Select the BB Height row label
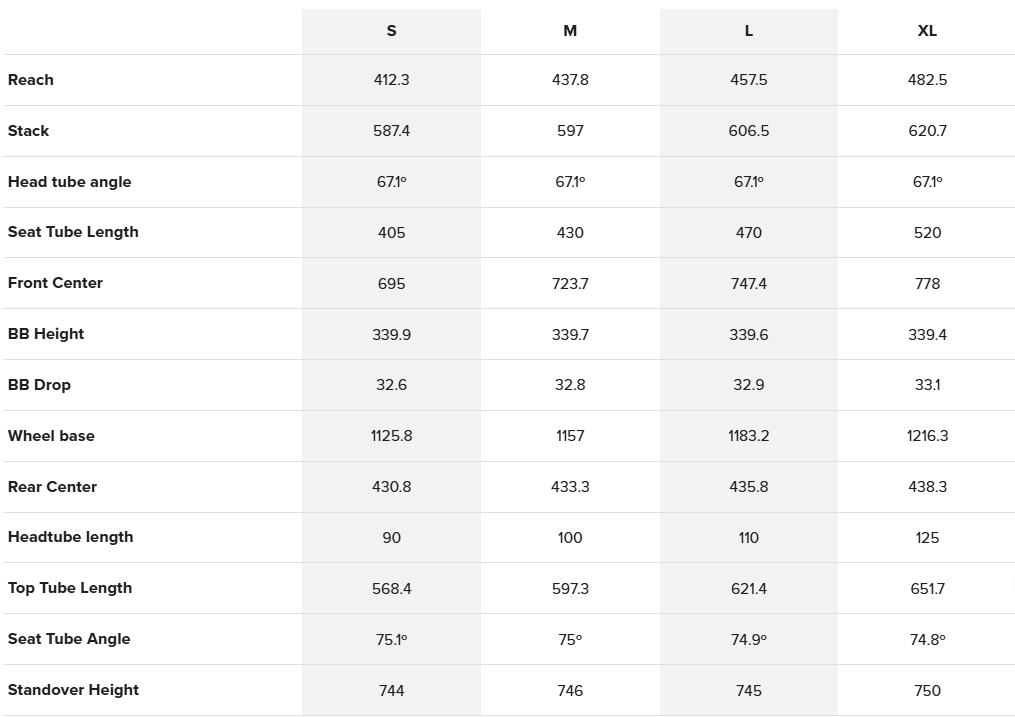 click(x=46, y=334)
